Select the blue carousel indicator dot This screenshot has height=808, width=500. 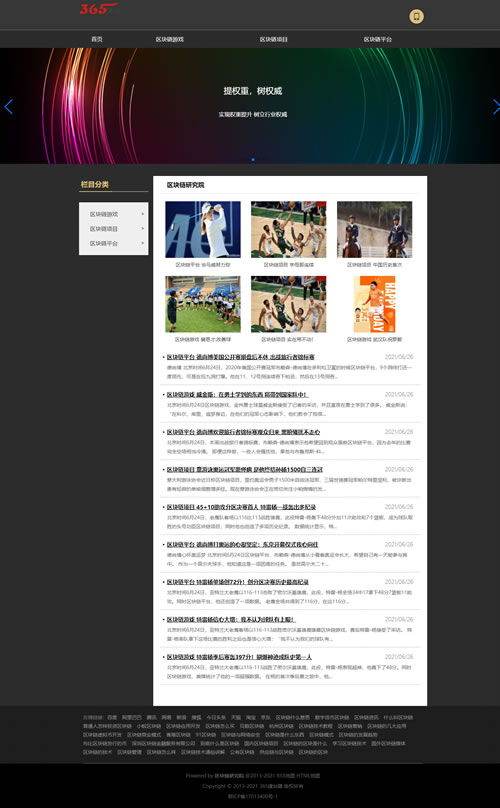[x=253, y=160]
